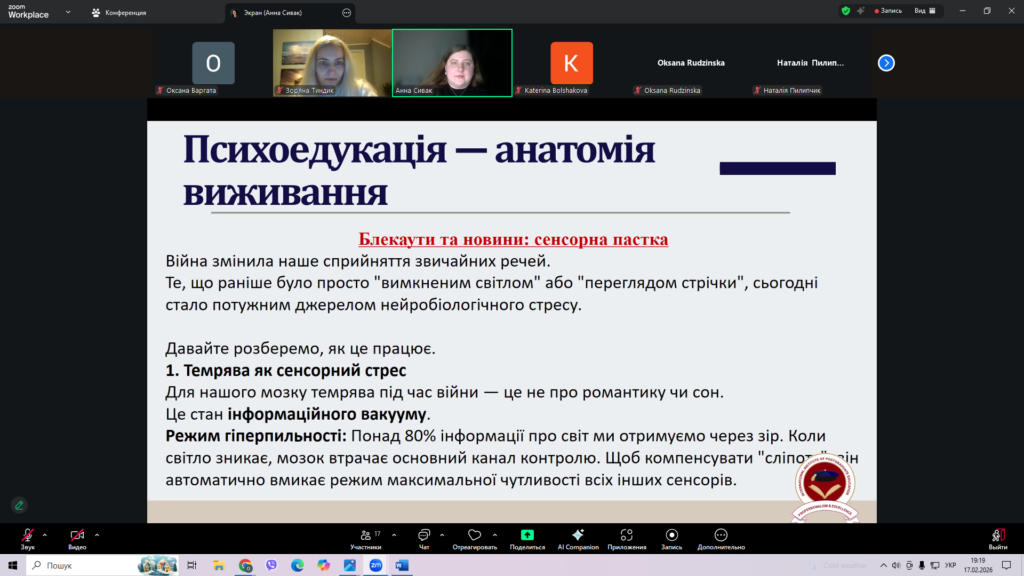The height and width of the screenshot is (576, 1024).
Task: Open the Zoom Workplace dropdown chevron
Action: coord(67,12)
